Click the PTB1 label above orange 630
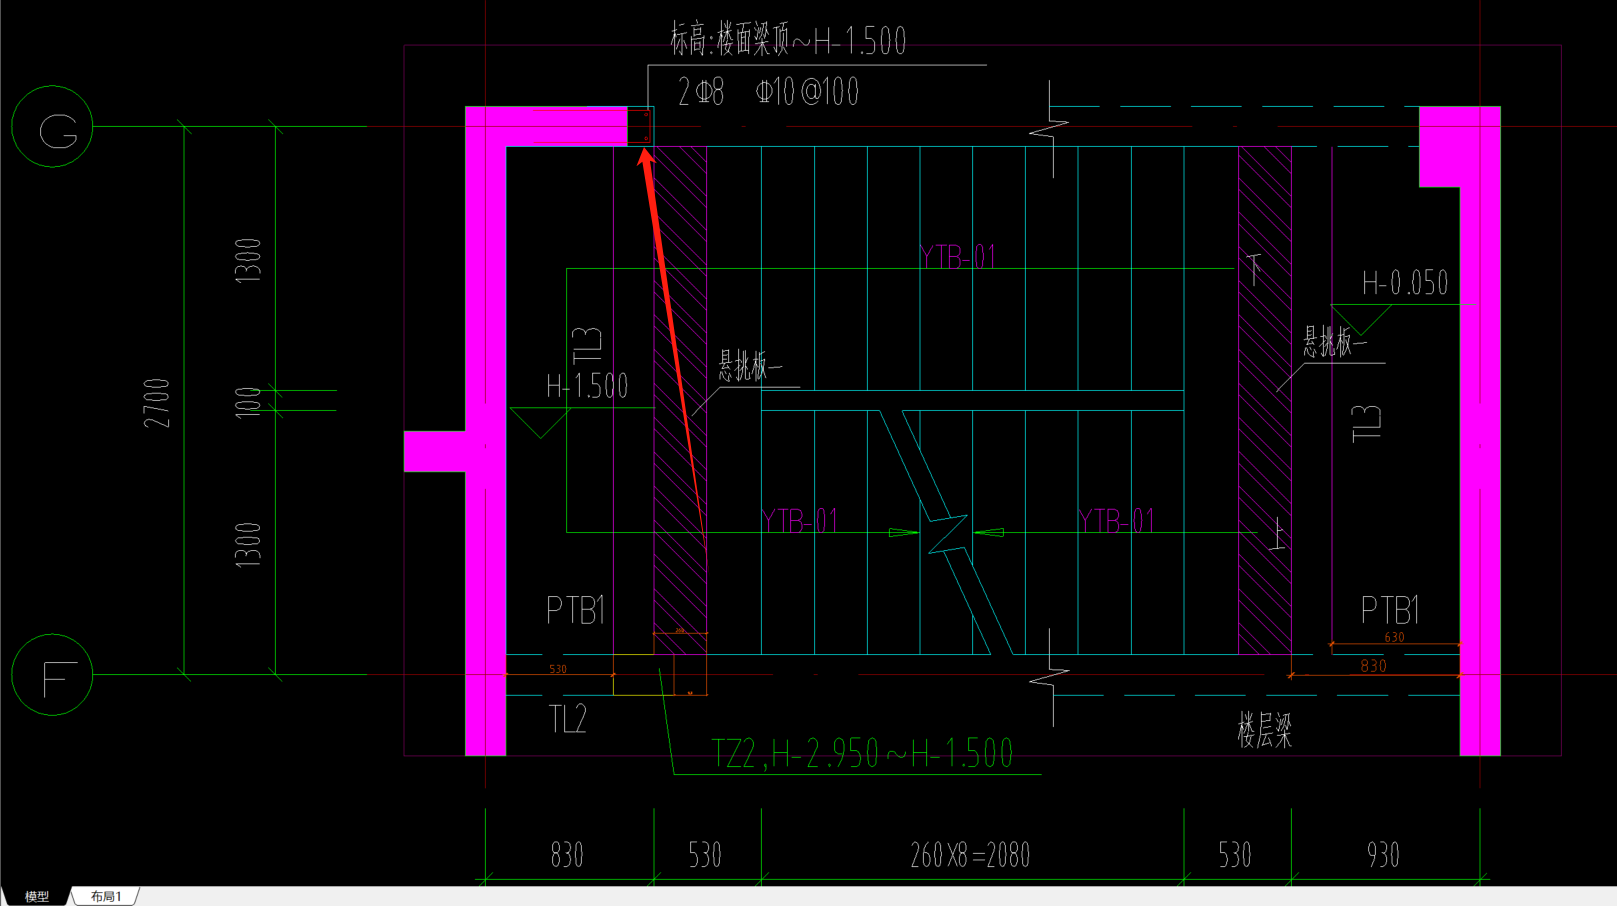The width and height of the screenshot is (1617, 906). tap(1390, 609)
